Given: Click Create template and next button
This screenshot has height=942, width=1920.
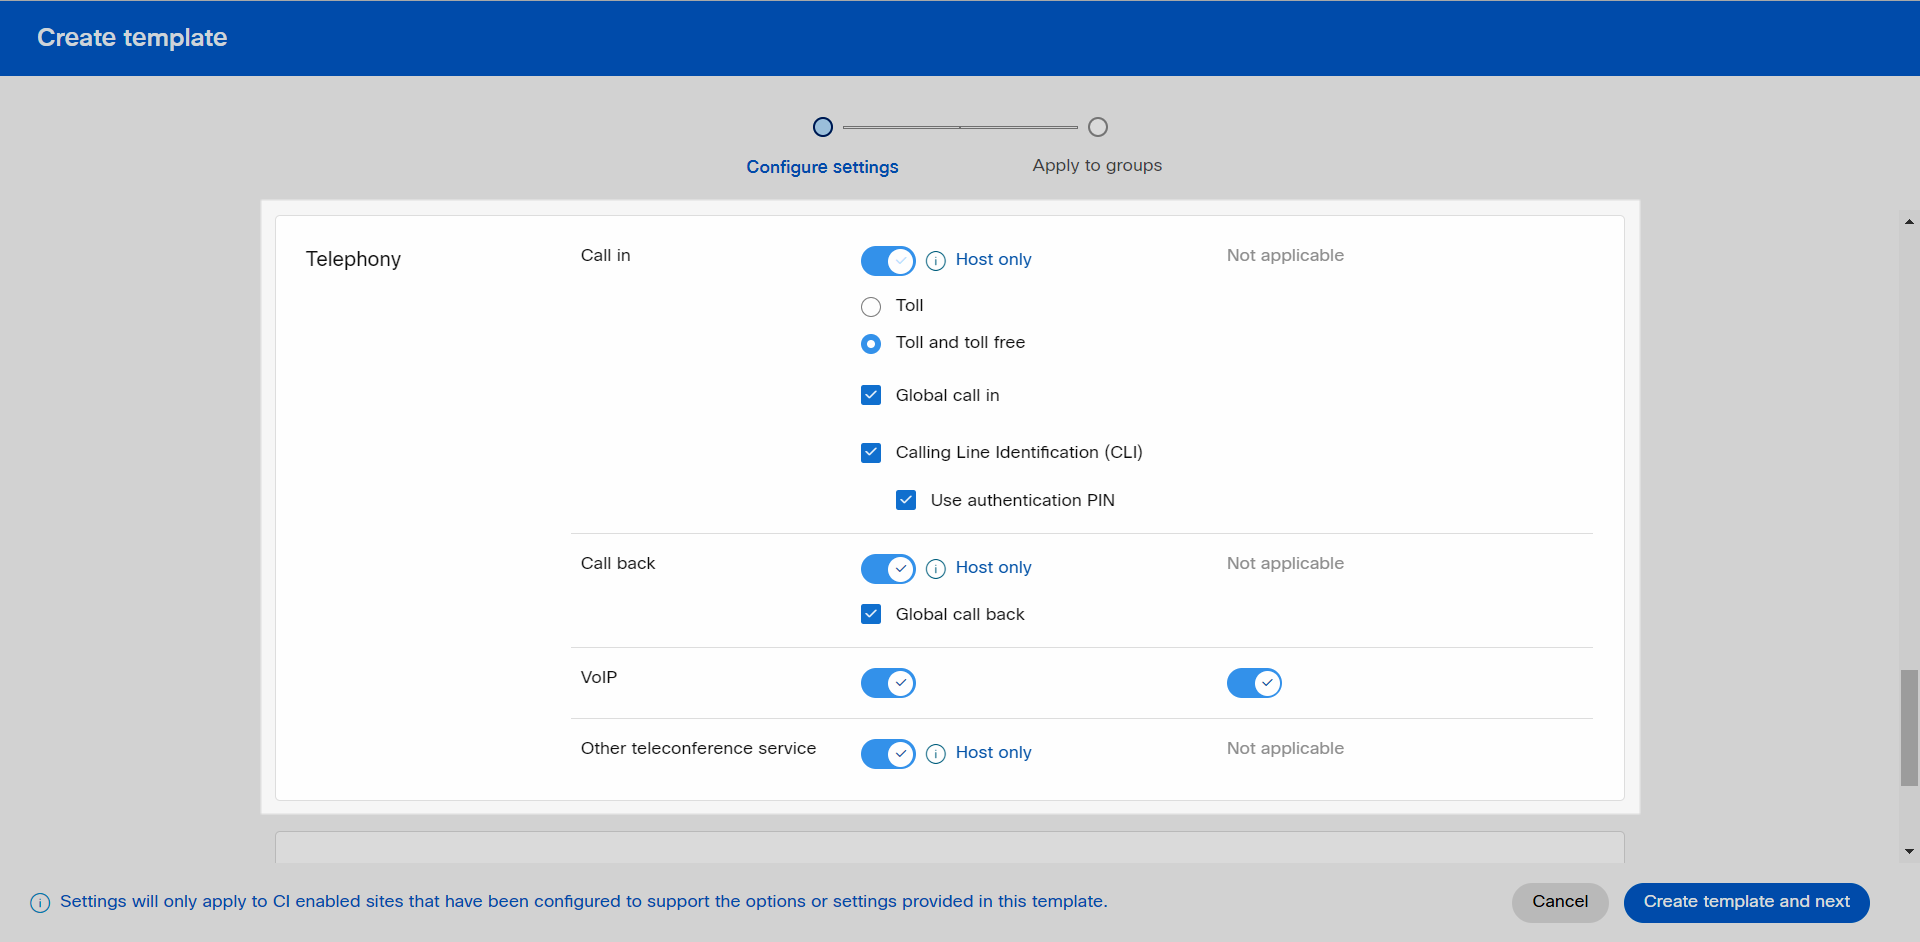Looking at the screenshot, I should [x=1746, y=902].
